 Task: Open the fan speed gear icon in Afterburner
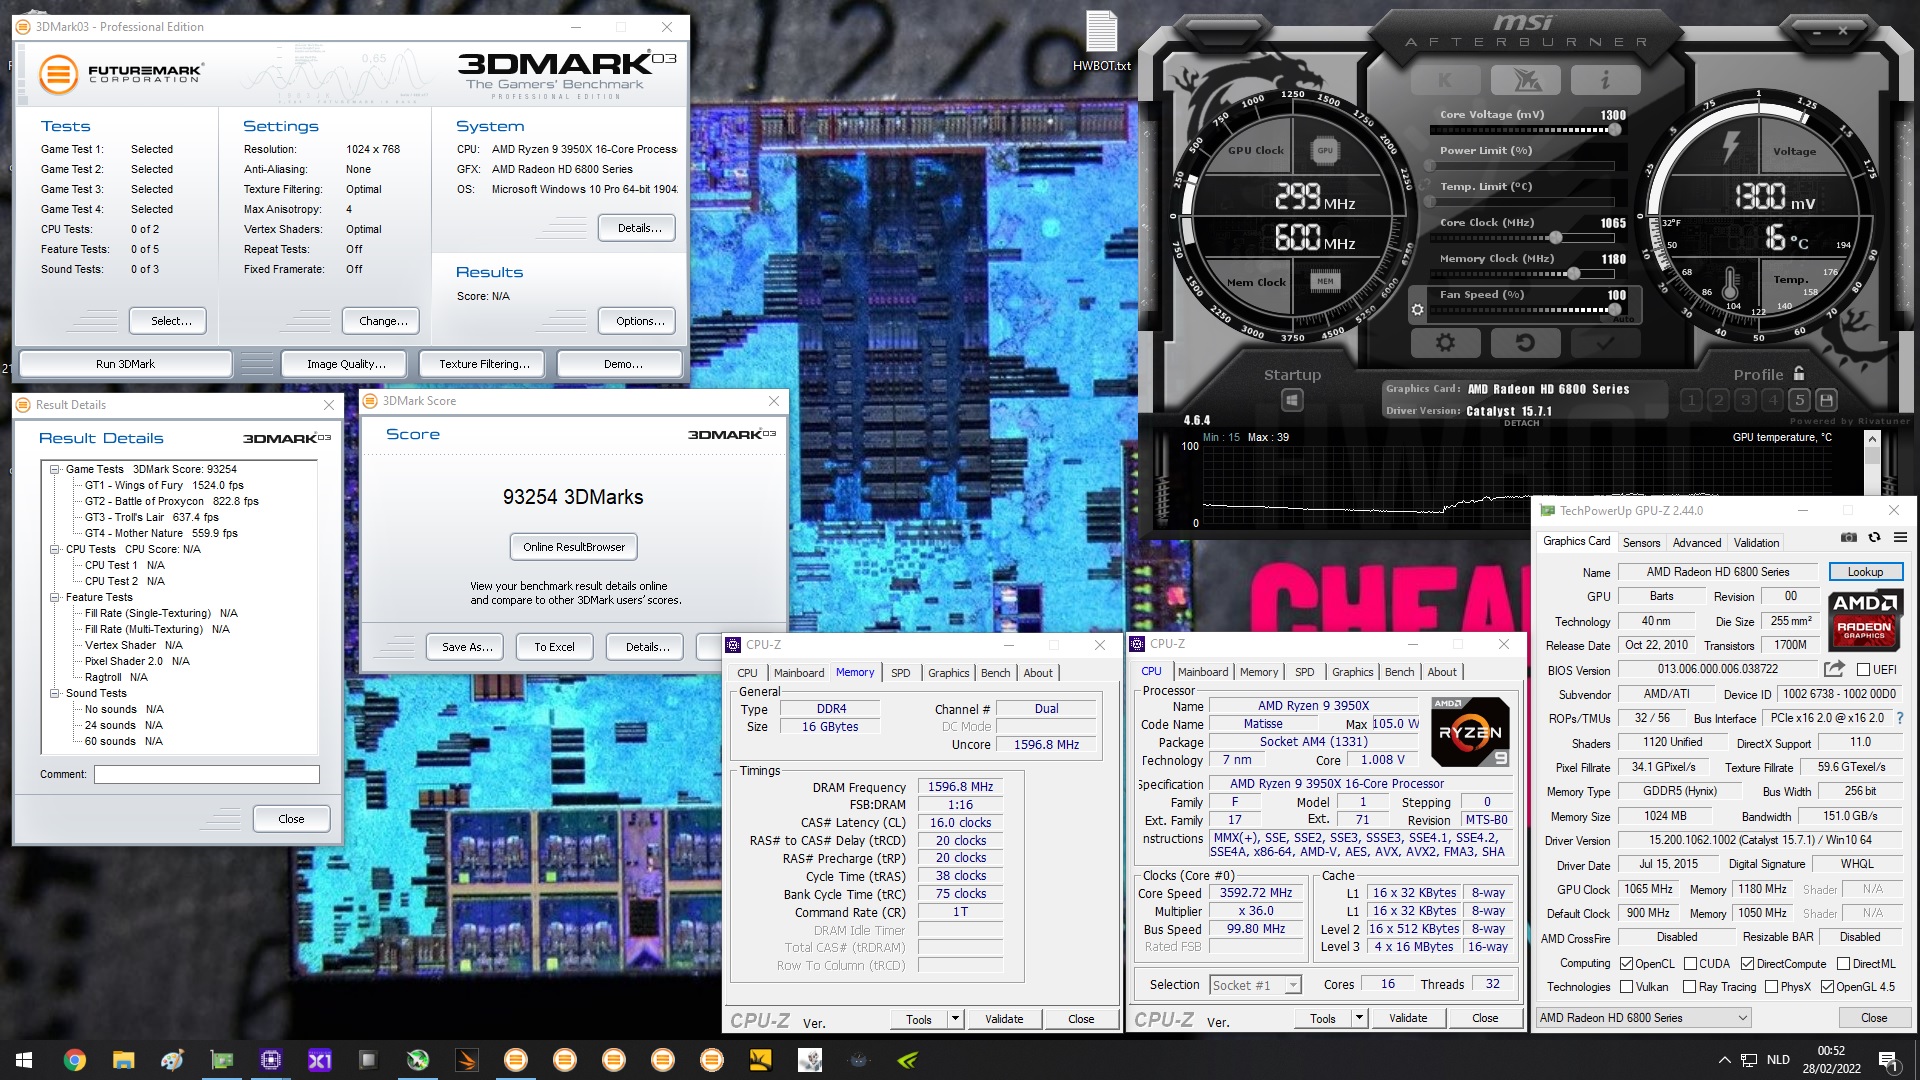[x=1417, y=310]
